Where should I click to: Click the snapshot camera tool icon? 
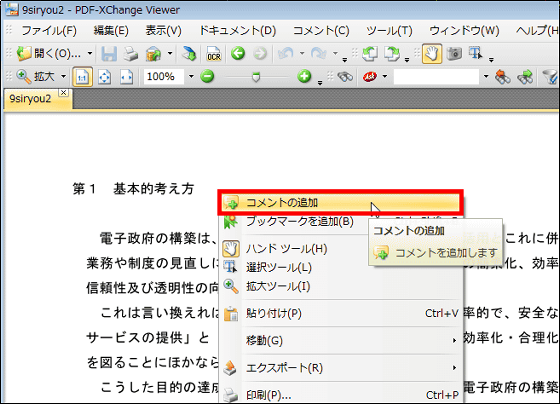454,54
